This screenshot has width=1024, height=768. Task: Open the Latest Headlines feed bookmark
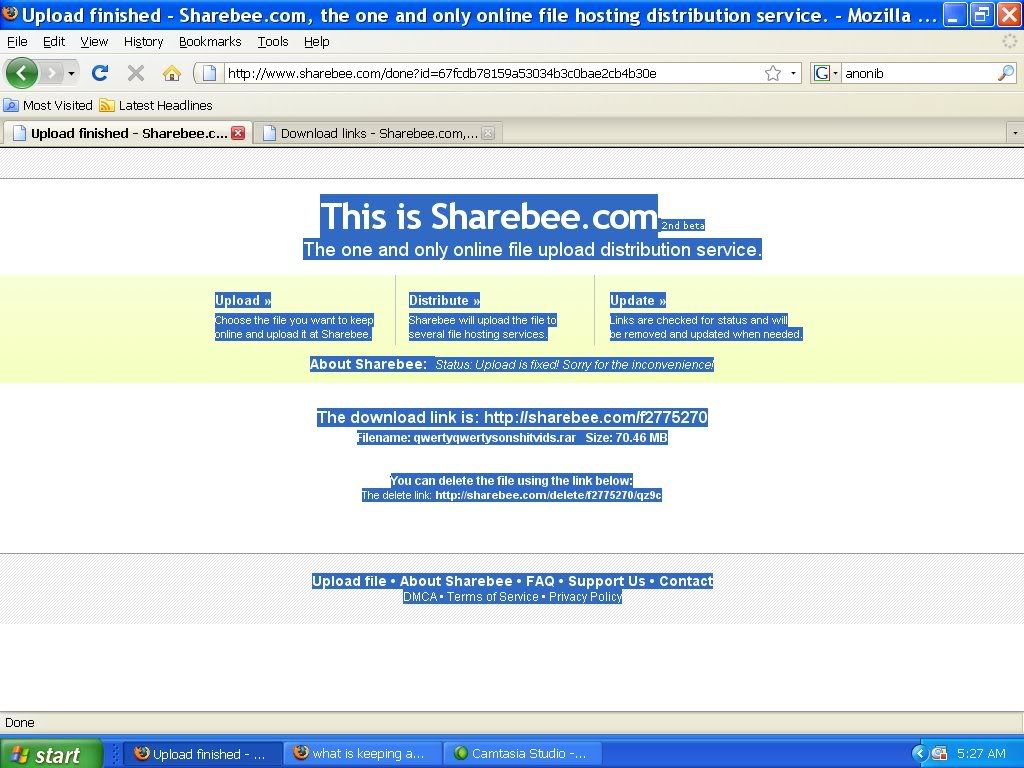click(x=156, y=105)
